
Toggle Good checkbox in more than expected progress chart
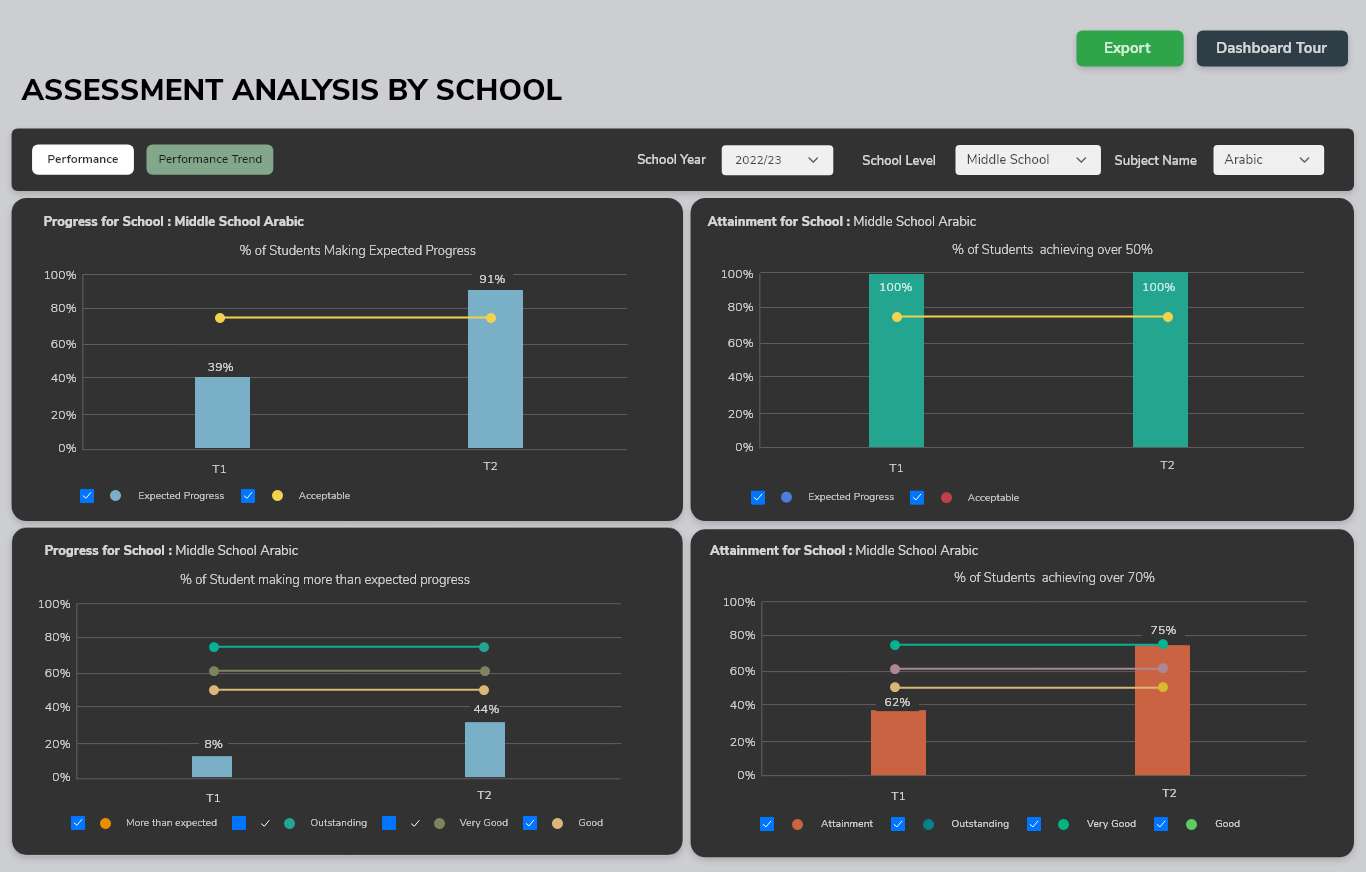click(x=530, y=823)
